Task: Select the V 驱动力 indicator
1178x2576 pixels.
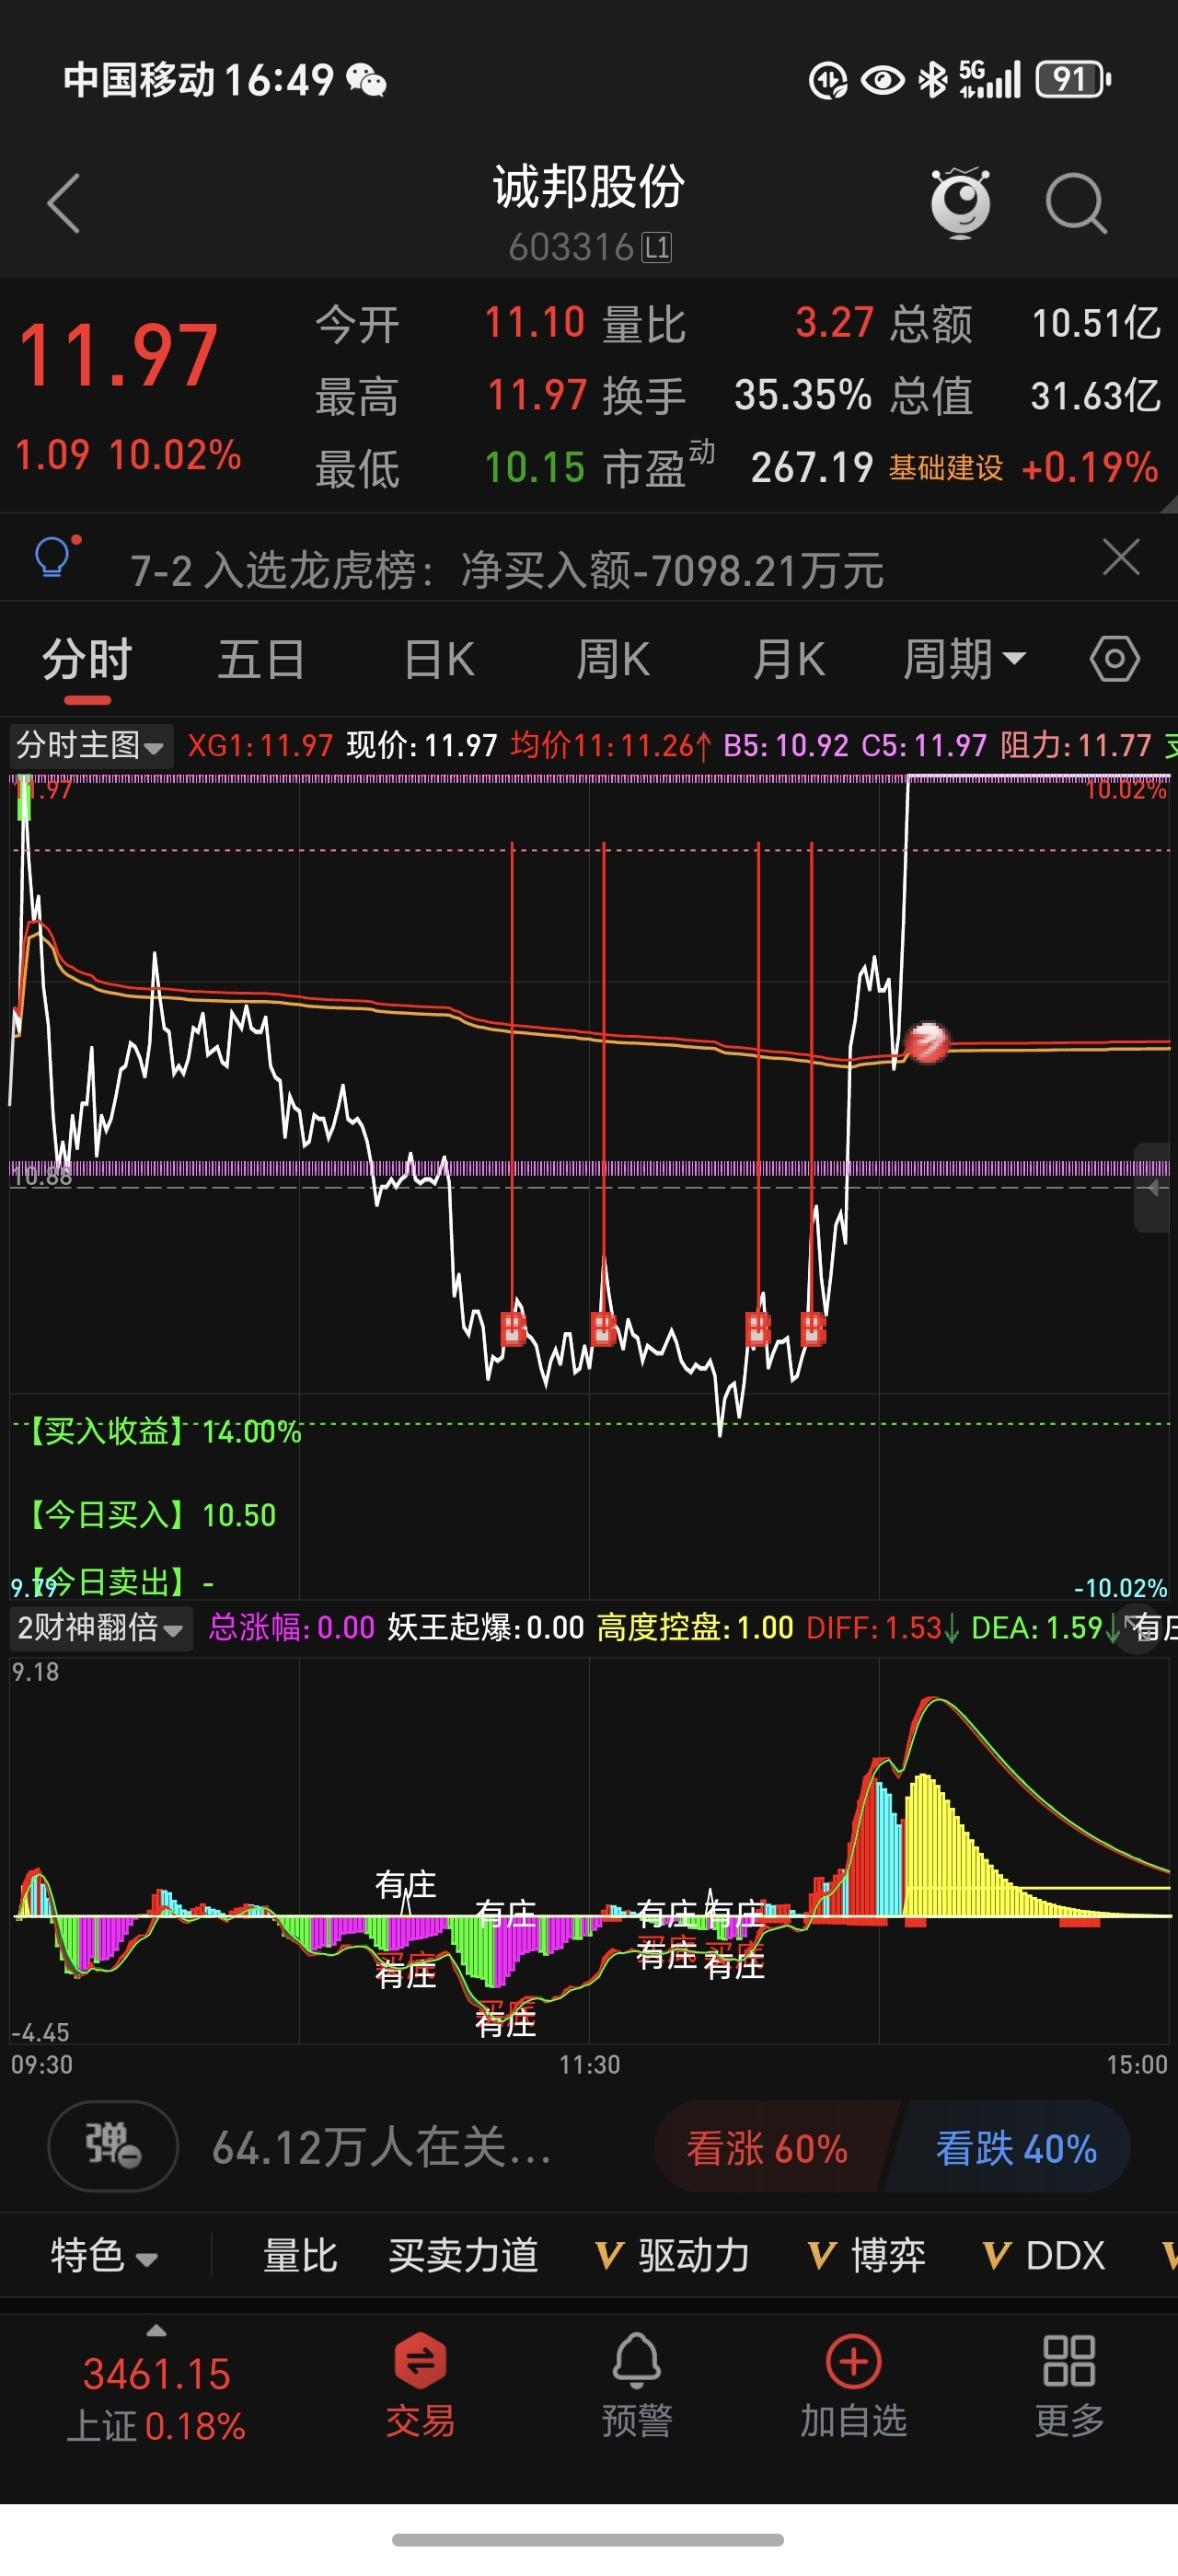Action: [672, 2256]
